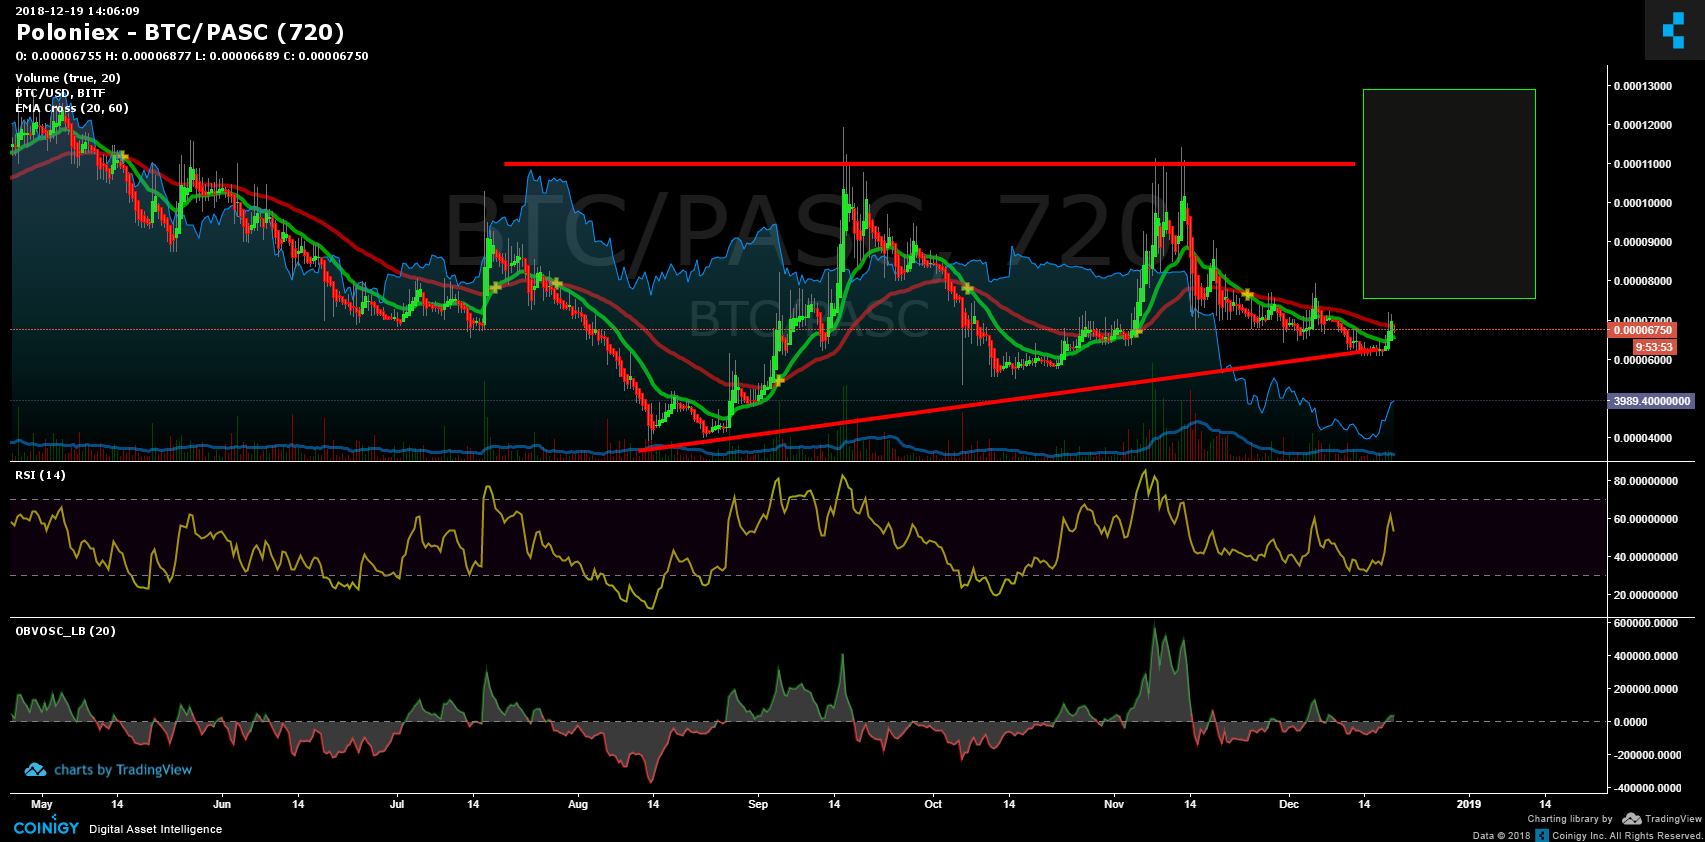The width and height of the screenshot is (1705, 842).
Task: Open the 'charts by TradingView' link
Action: click(x=123, y=770)
